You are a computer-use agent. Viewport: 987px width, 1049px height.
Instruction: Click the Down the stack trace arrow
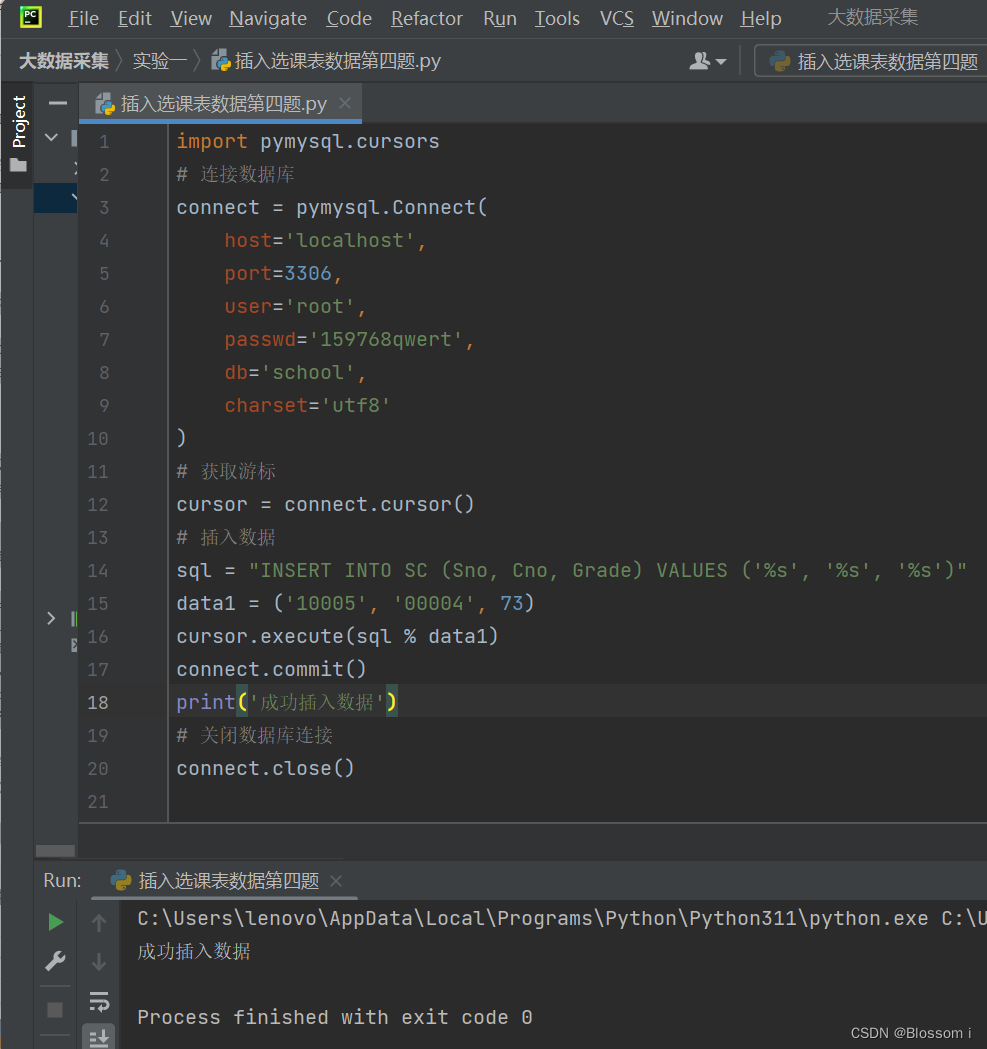coord(99,962)
